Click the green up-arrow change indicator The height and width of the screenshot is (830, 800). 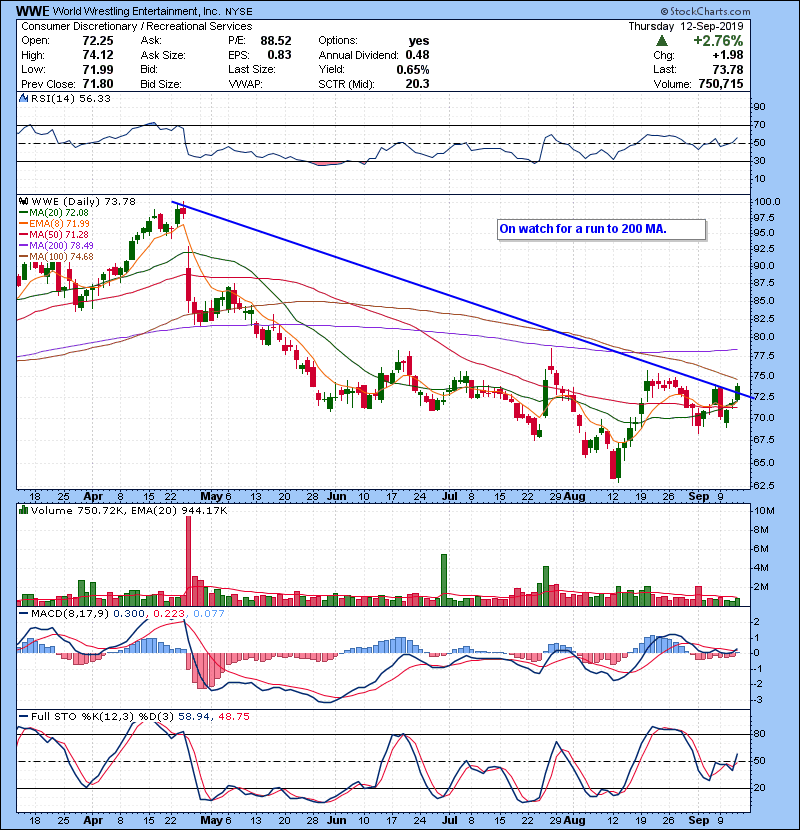[661, 41]
